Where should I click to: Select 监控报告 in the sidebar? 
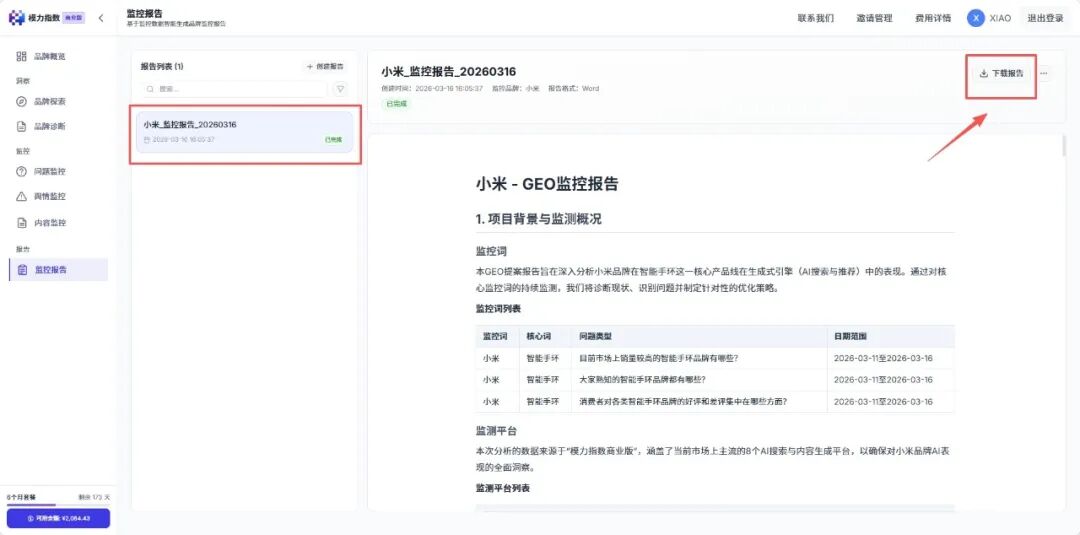[x=58, y=270]
